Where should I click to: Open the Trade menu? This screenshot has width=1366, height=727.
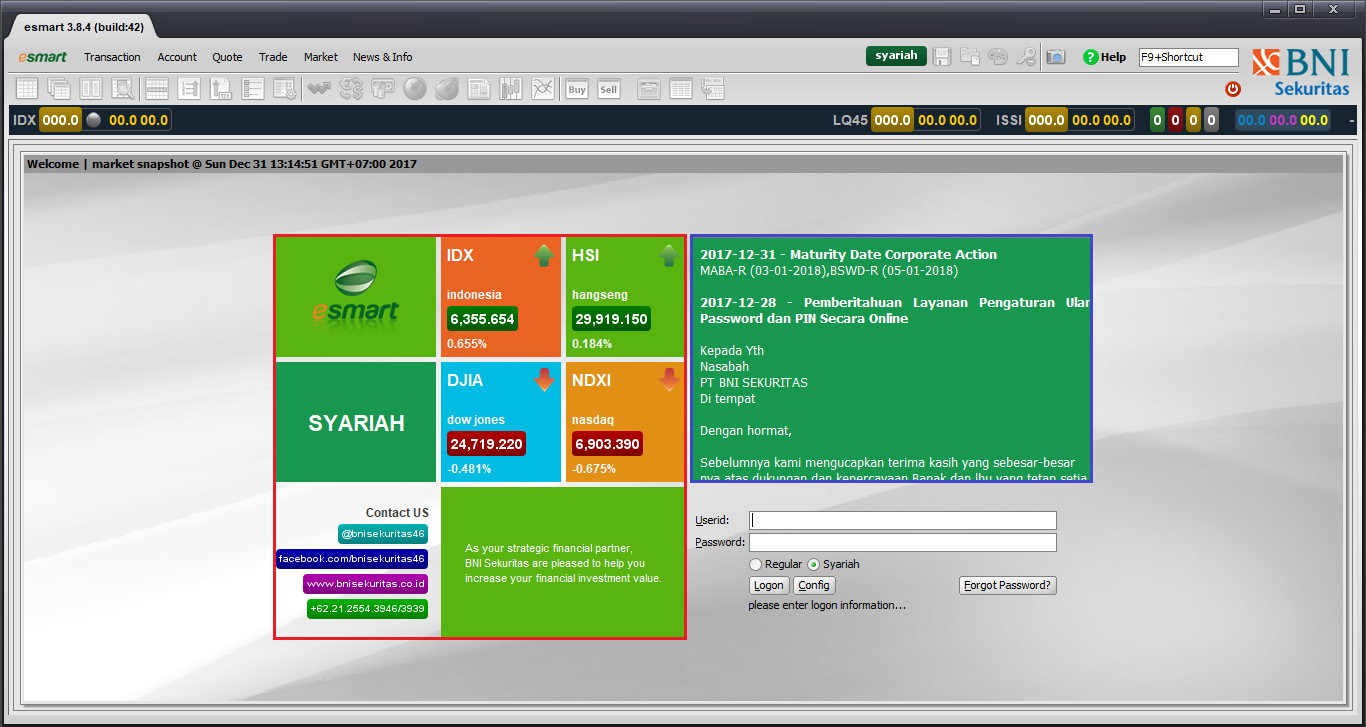point(273,57)
